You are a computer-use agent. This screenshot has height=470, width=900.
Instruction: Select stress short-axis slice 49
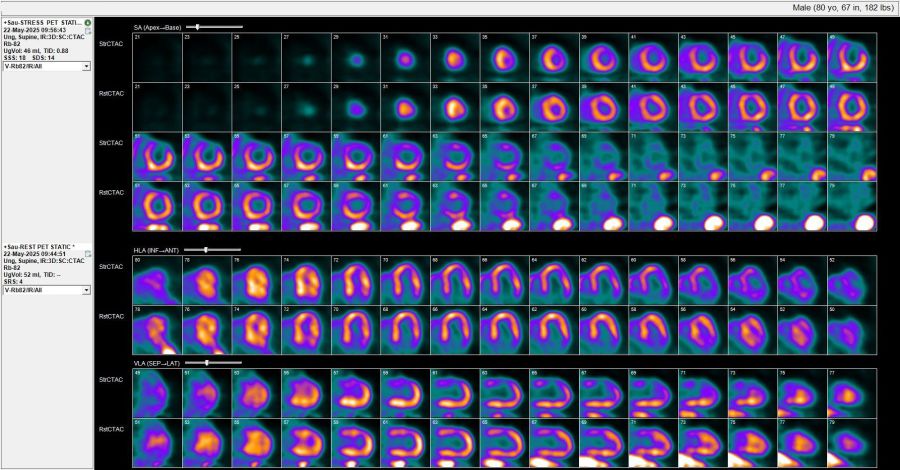[x=851, y=55]
